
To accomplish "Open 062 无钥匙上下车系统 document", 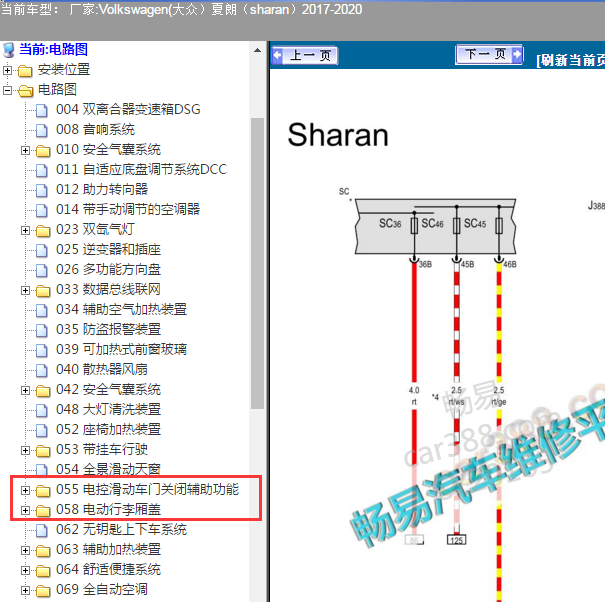I will pos(121,529).
